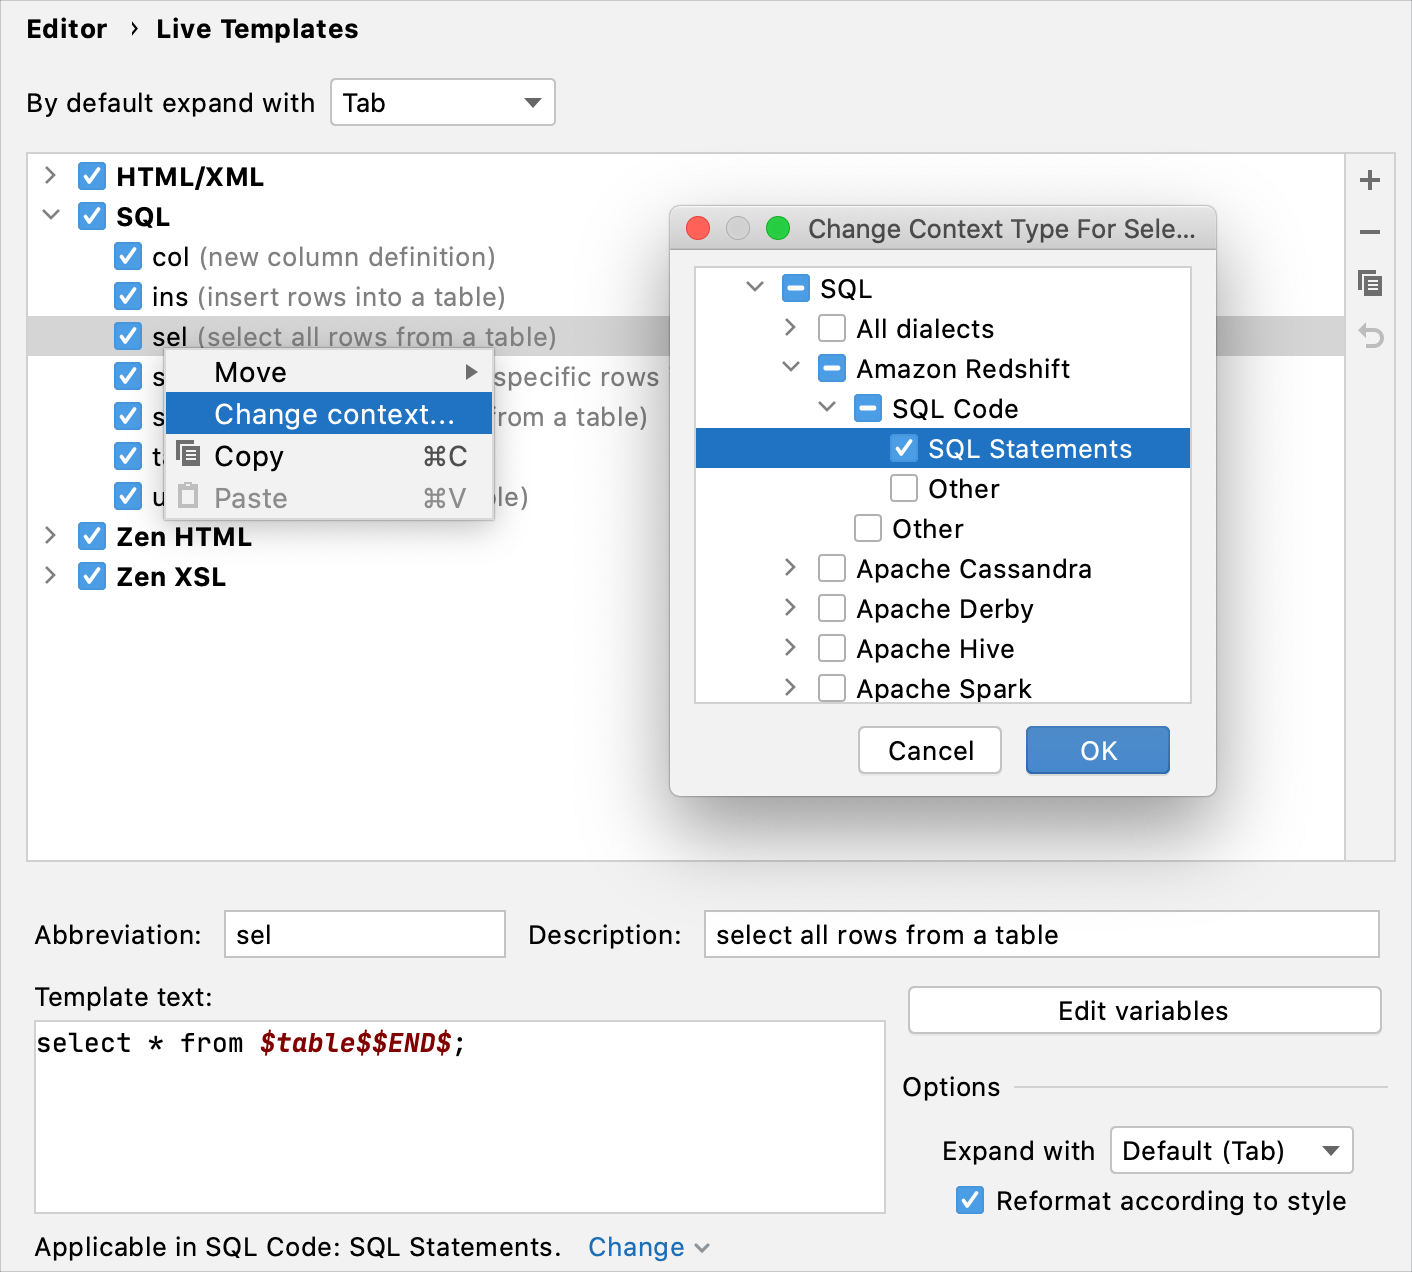This screenshot has width=1412, height=1272.
Task: Click OK in the Change Context dialog
Action: (x=1097, y=750)
